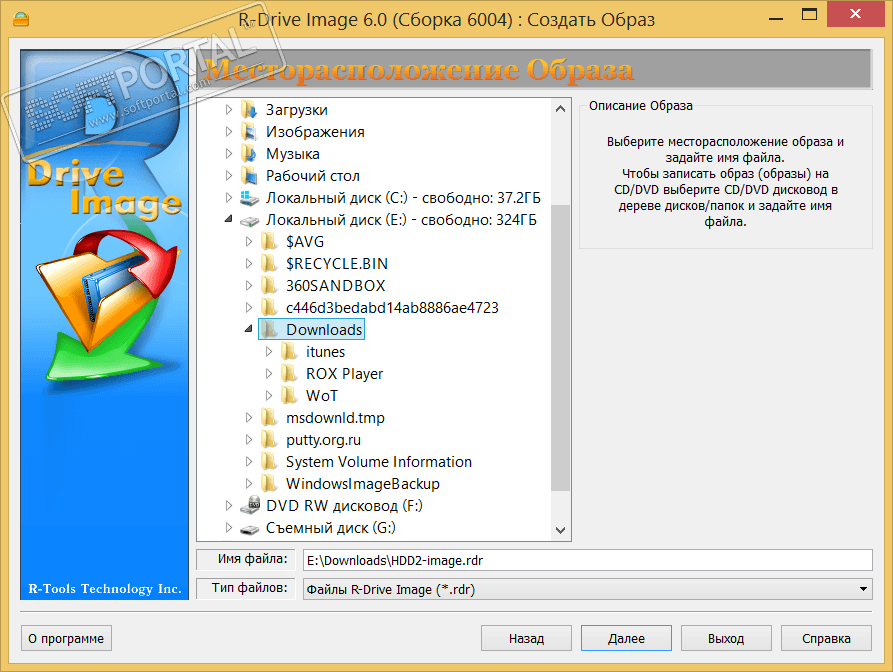Image resolution: width=893 pixels, height=672 pixels.
Task: Expand the WindowsImageBackup folder node
Action: click(x=249, y=483)
